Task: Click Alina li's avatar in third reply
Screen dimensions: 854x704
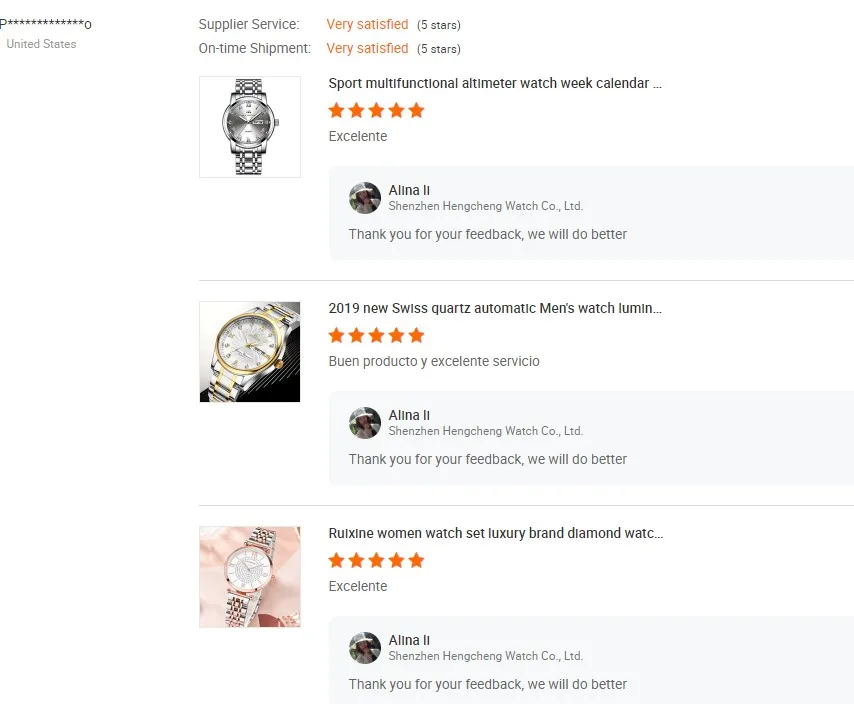Action: (x=365, y=648)
